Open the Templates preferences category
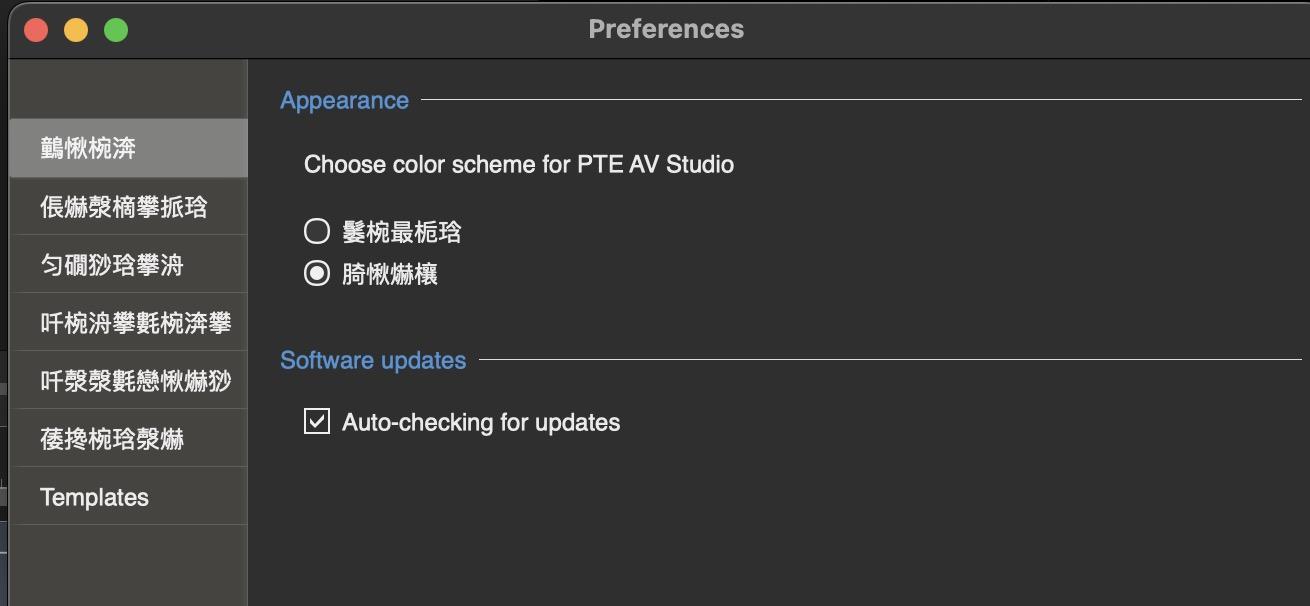 (x=94, y=497)
